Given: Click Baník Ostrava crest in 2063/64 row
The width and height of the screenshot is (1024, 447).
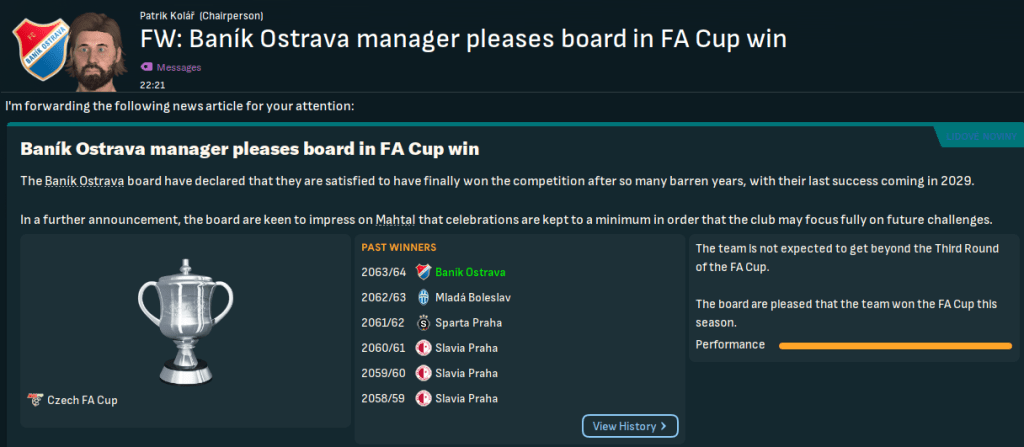Looking at the screenshot, I should pyautogui.click(x=423, y=272).
